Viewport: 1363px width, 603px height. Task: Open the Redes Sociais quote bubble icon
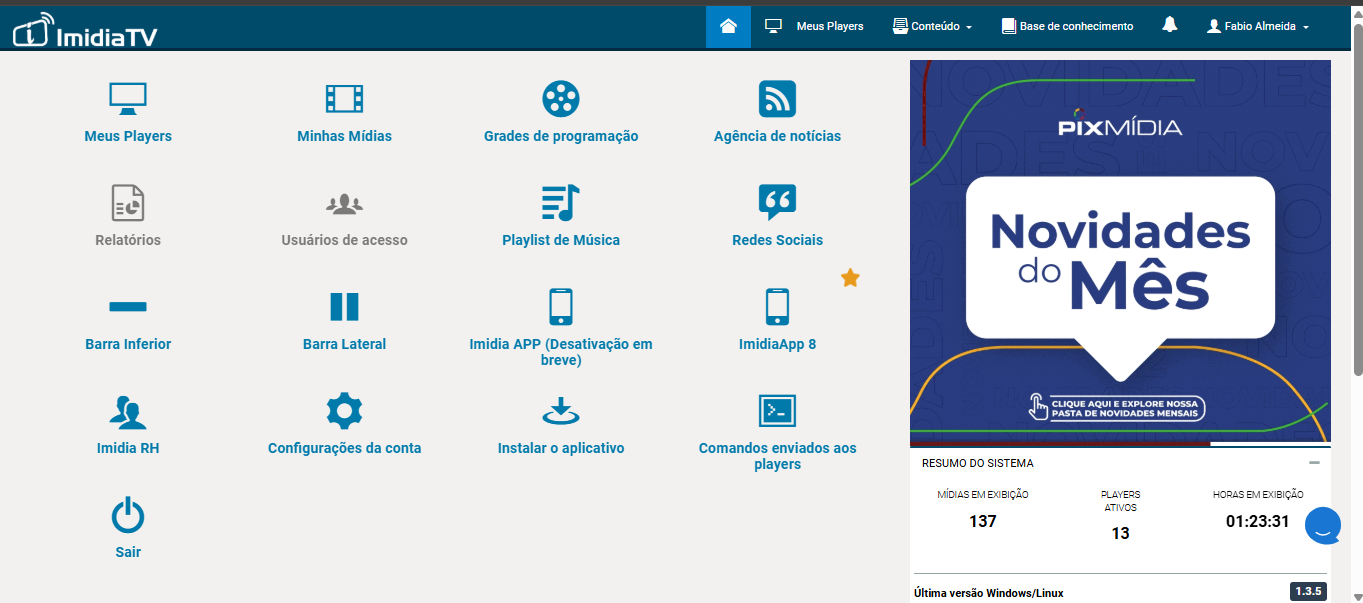tap(777, 202)
